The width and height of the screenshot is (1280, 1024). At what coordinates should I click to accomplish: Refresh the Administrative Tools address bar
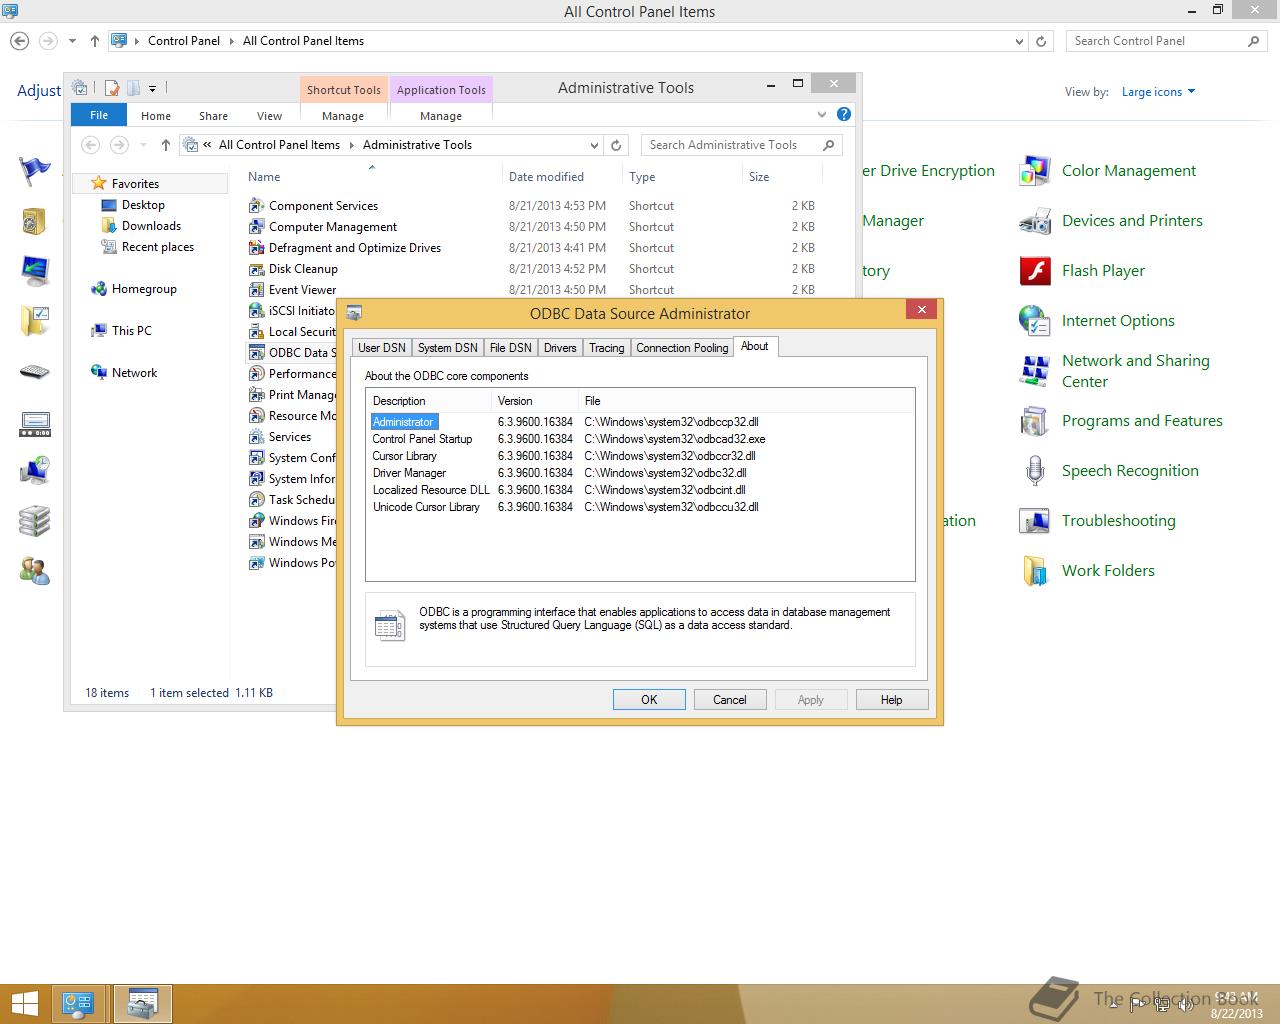pyautogui.click(x=616, y=145)
